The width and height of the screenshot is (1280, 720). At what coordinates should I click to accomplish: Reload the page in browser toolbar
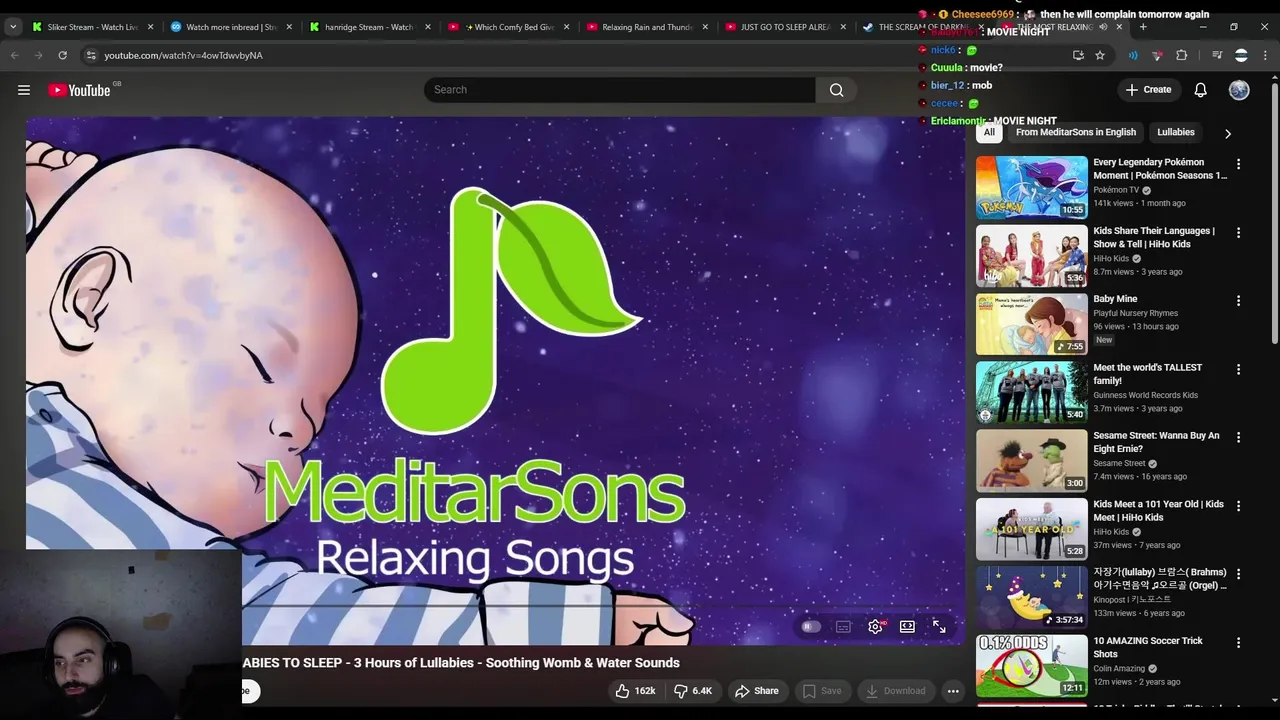click(x=62, y=55)
